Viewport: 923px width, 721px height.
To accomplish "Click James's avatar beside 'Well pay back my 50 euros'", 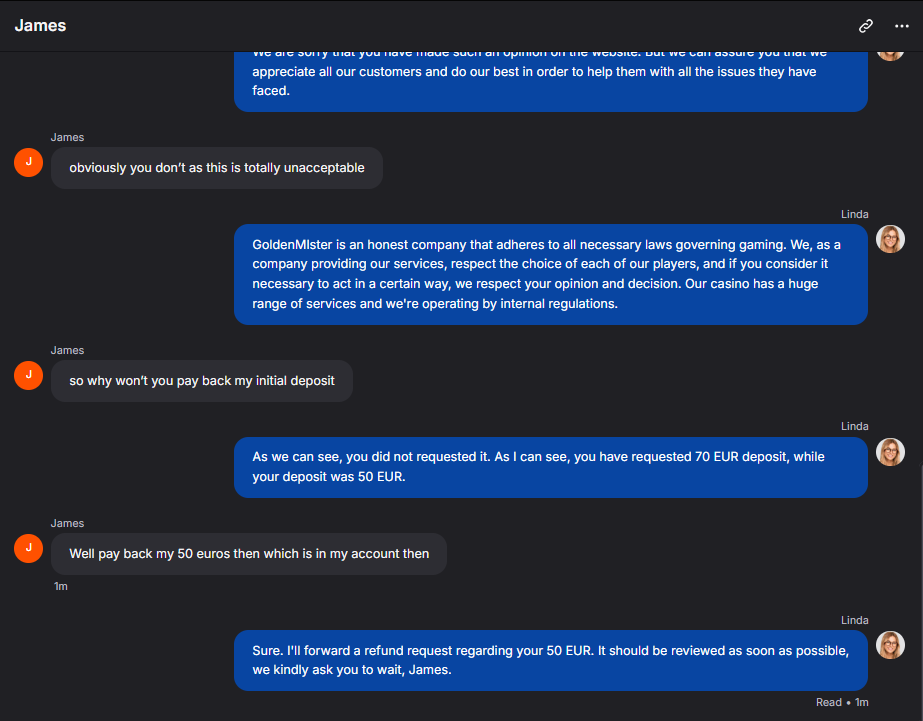I will click(28, 549).
